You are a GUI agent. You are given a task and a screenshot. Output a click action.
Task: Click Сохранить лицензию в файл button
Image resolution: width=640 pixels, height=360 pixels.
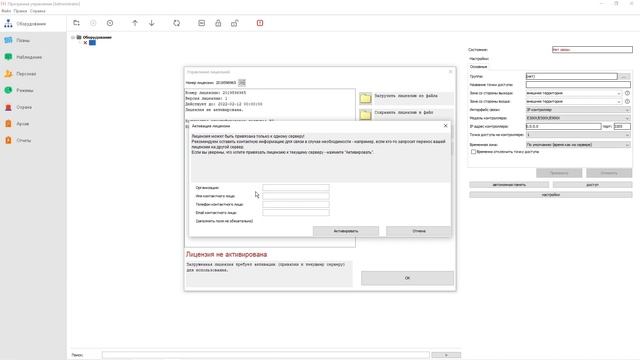(x=407, y=114)
